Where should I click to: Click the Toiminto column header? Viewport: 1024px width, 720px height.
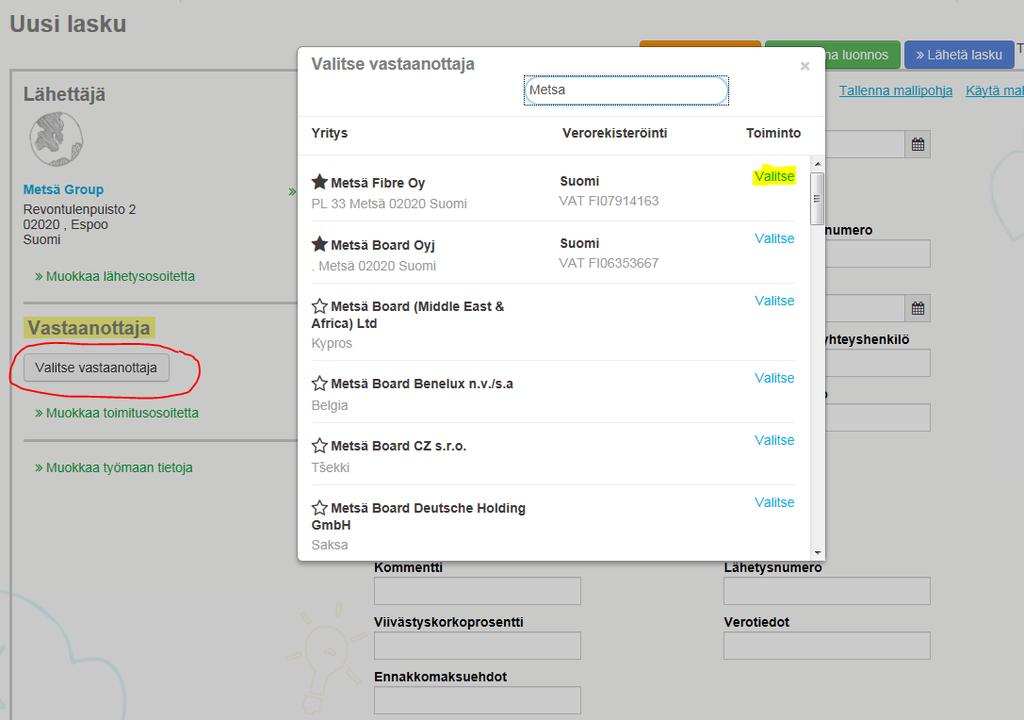[773, 133]
